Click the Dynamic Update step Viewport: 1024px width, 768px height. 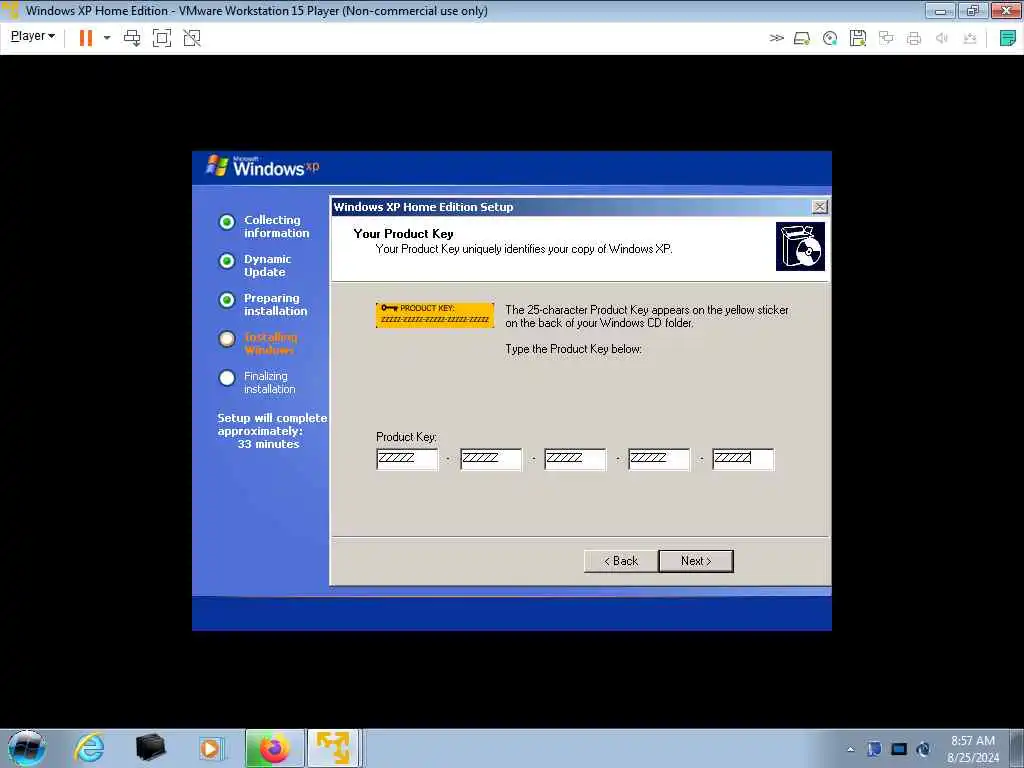point(255,266)
